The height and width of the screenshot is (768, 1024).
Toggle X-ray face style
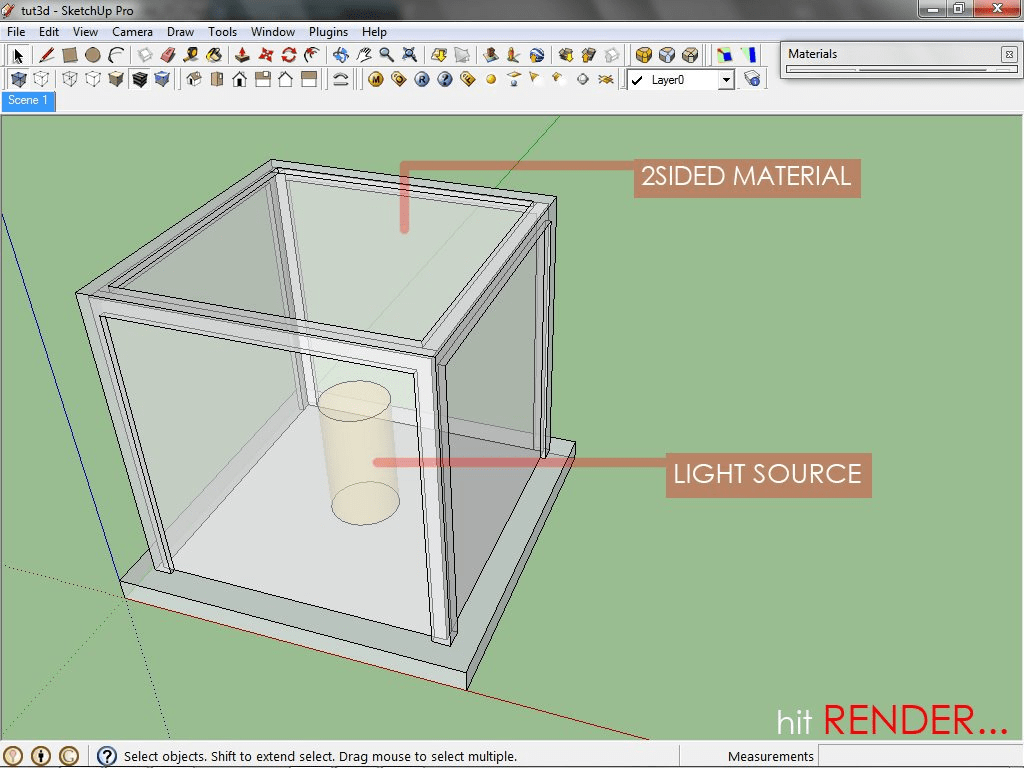(18, 80)
